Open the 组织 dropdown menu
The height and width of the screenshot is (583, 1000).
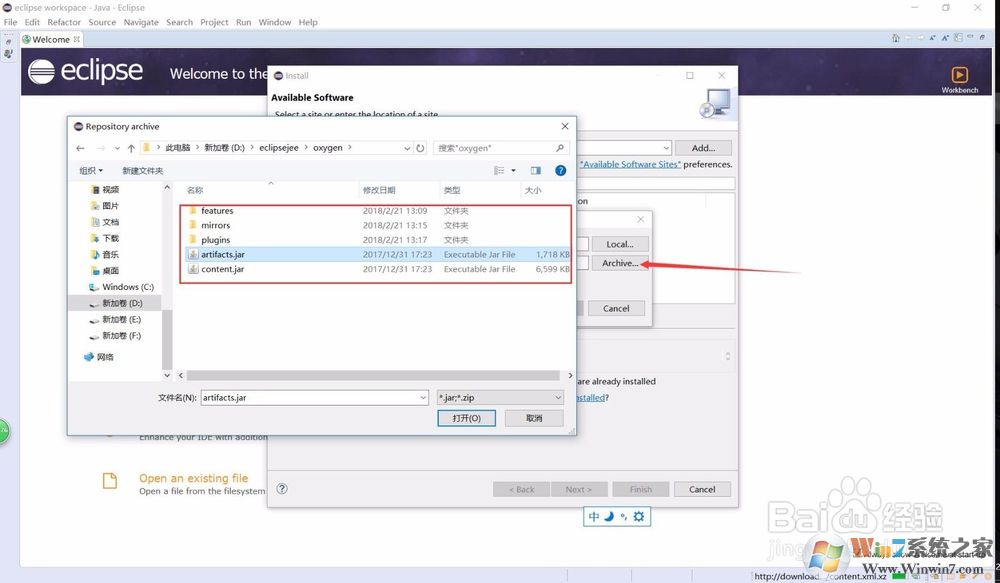tap(91, 170)
